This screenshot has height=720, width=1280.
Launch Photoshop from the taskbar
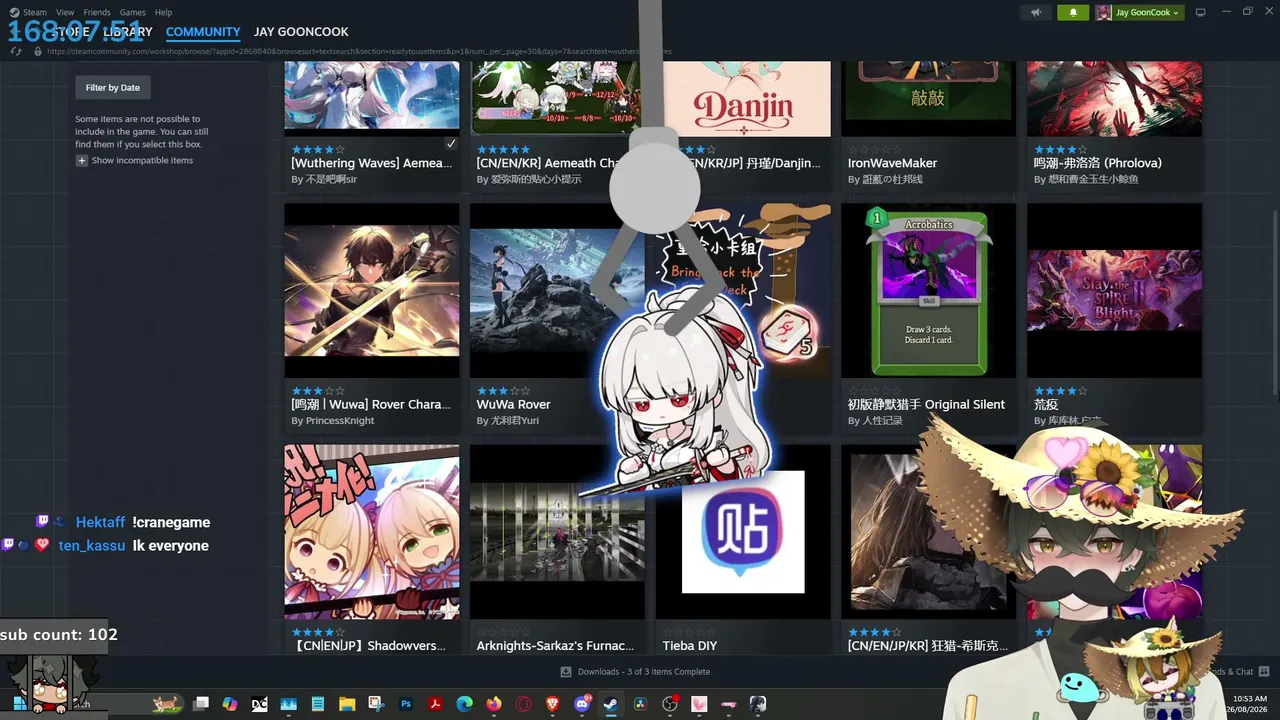coord(406,704)
